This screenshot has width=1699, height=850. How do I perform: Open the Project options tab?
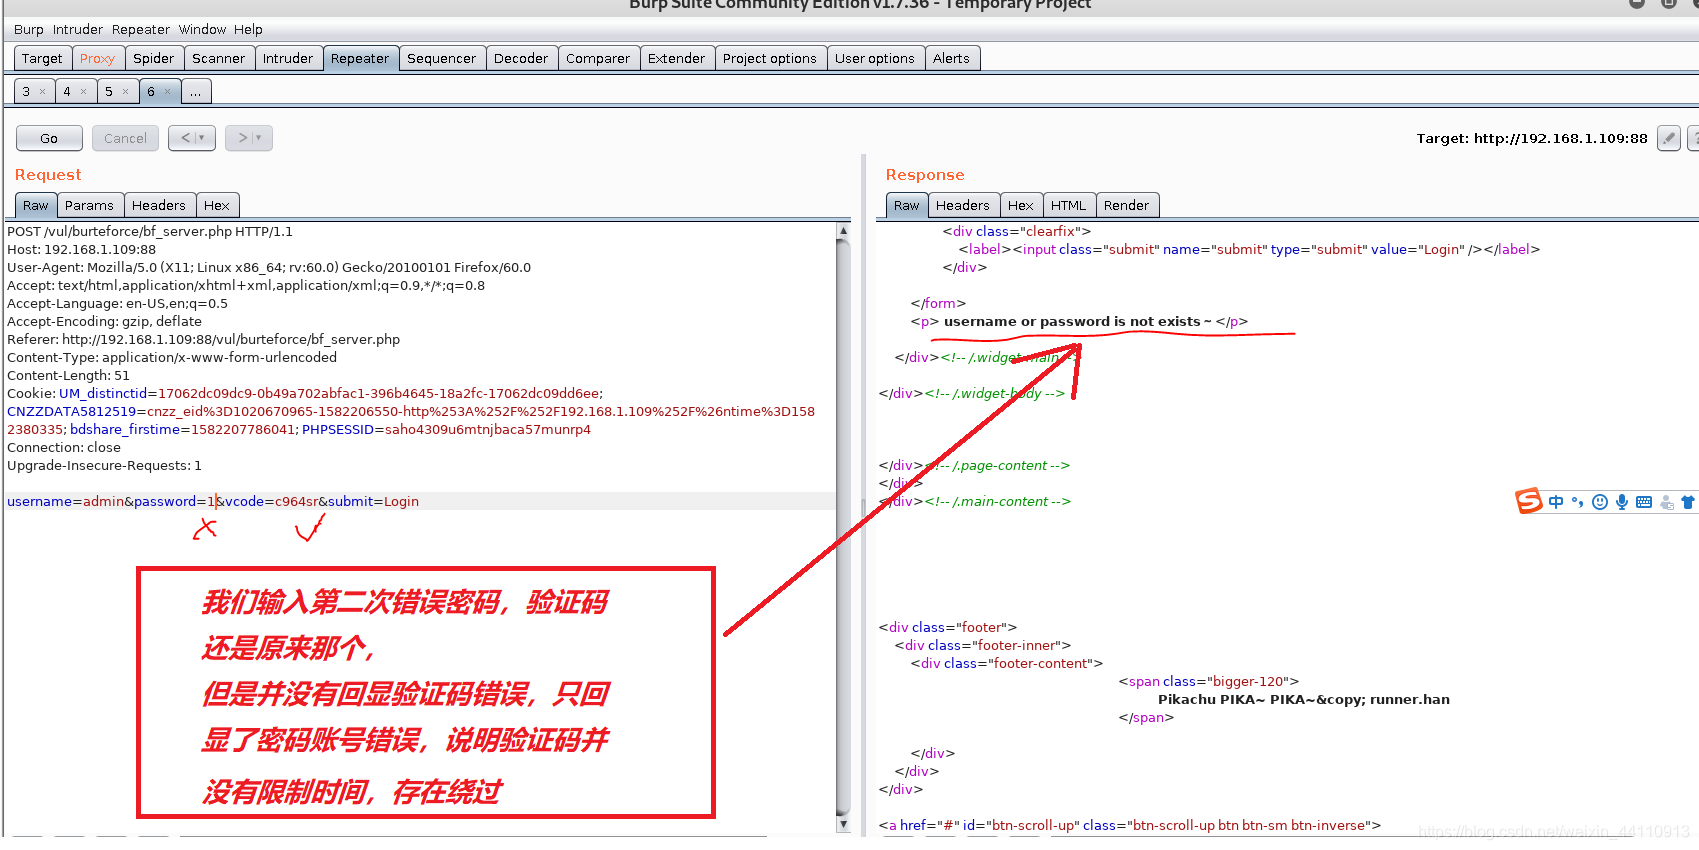(770, 58)
